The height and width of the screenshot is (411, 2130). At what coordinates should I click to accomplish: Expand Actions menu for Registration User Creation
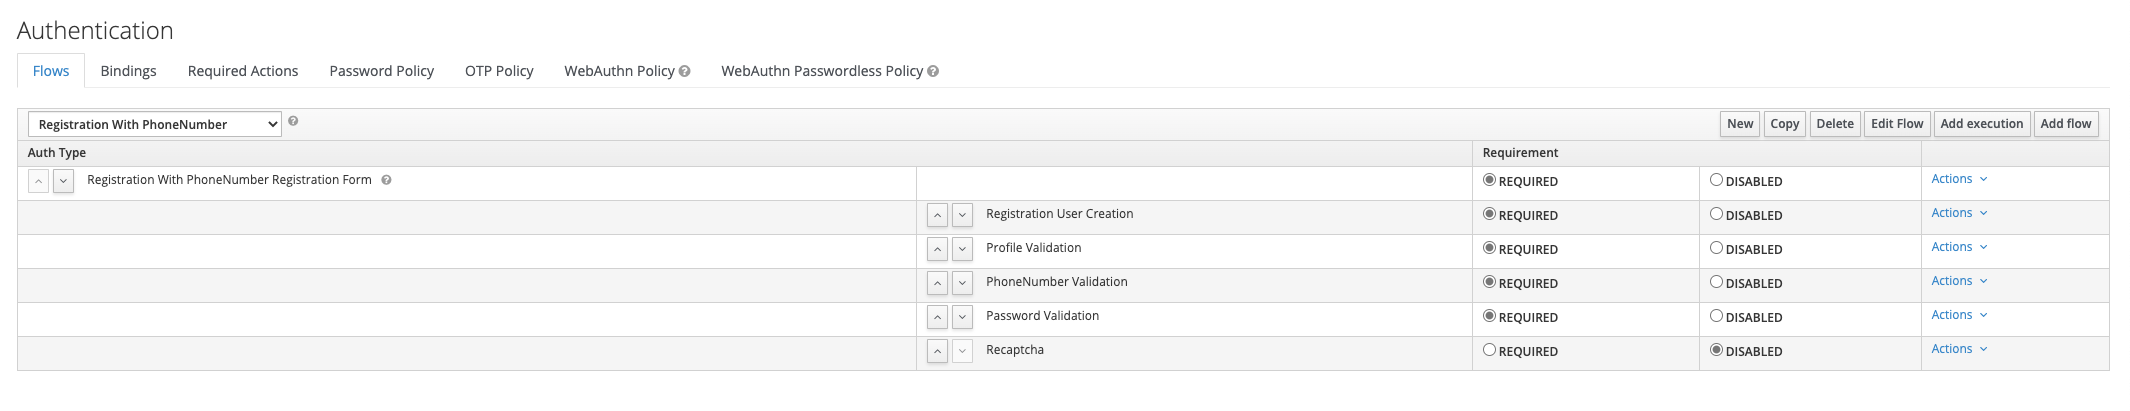pos(1958,213)
